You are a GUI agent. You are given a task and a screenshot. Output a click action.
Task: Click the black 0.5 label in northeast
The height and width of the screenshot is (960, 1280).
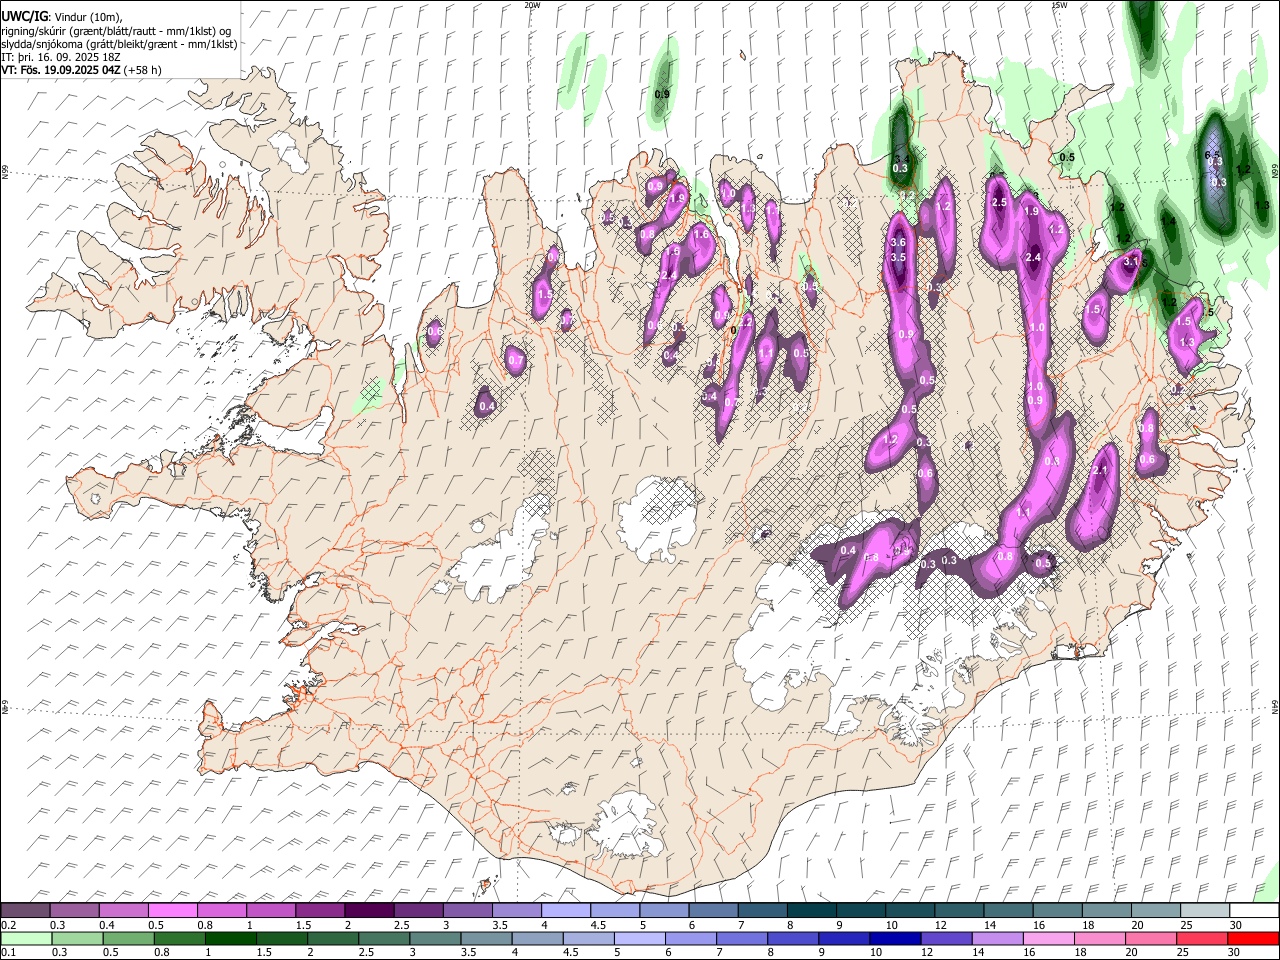click(1067, 158)
